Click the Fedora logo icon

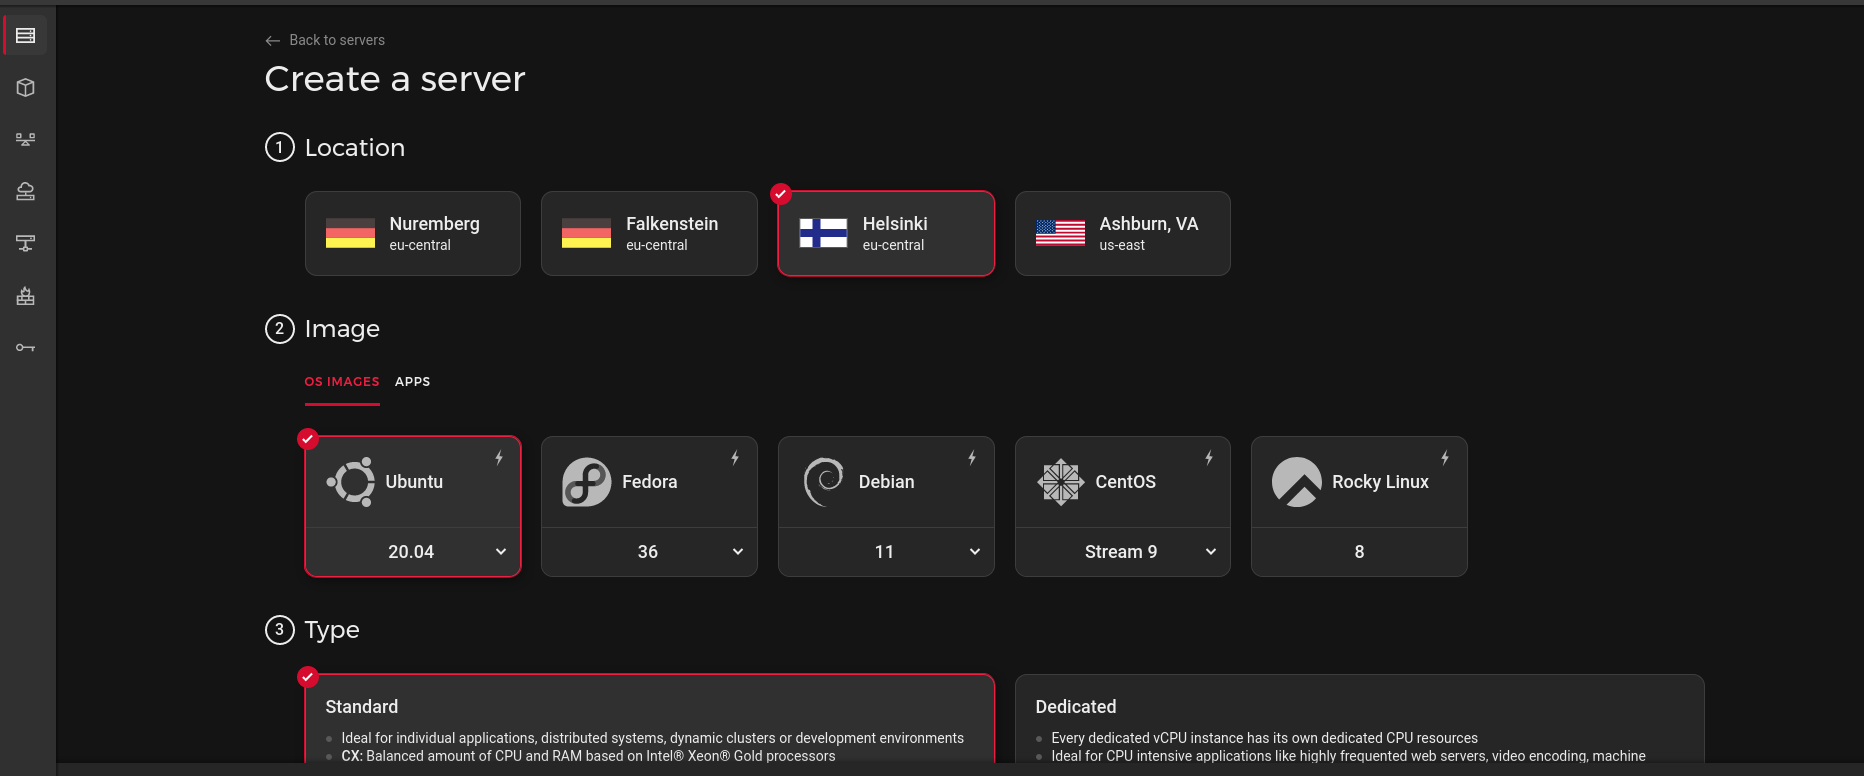click(587, 482)
